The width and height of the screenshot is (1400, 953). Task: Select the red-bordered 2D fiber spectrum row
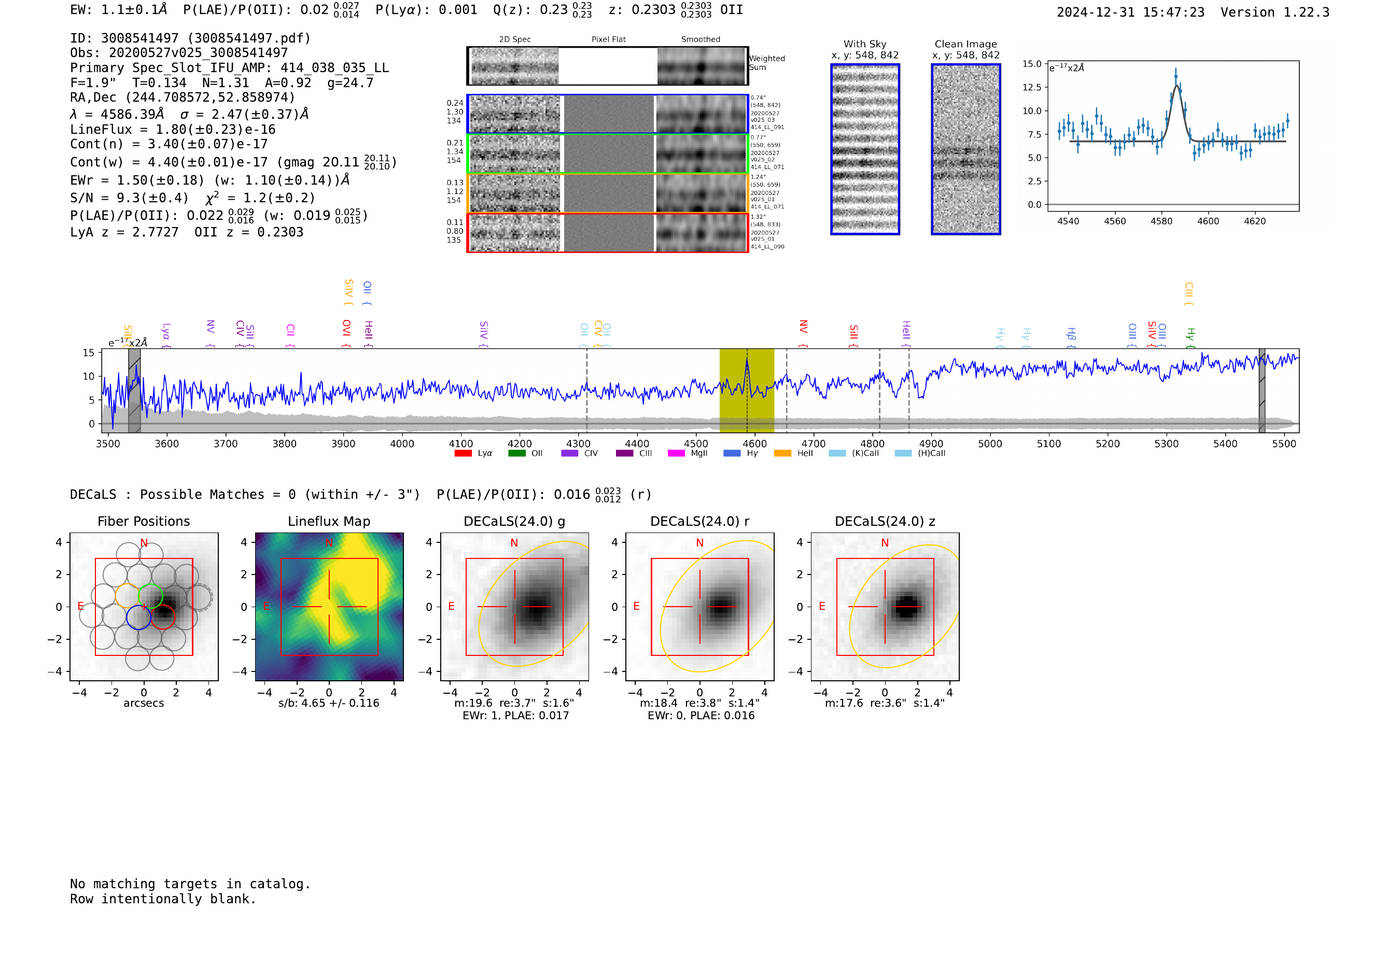(608, 233)
